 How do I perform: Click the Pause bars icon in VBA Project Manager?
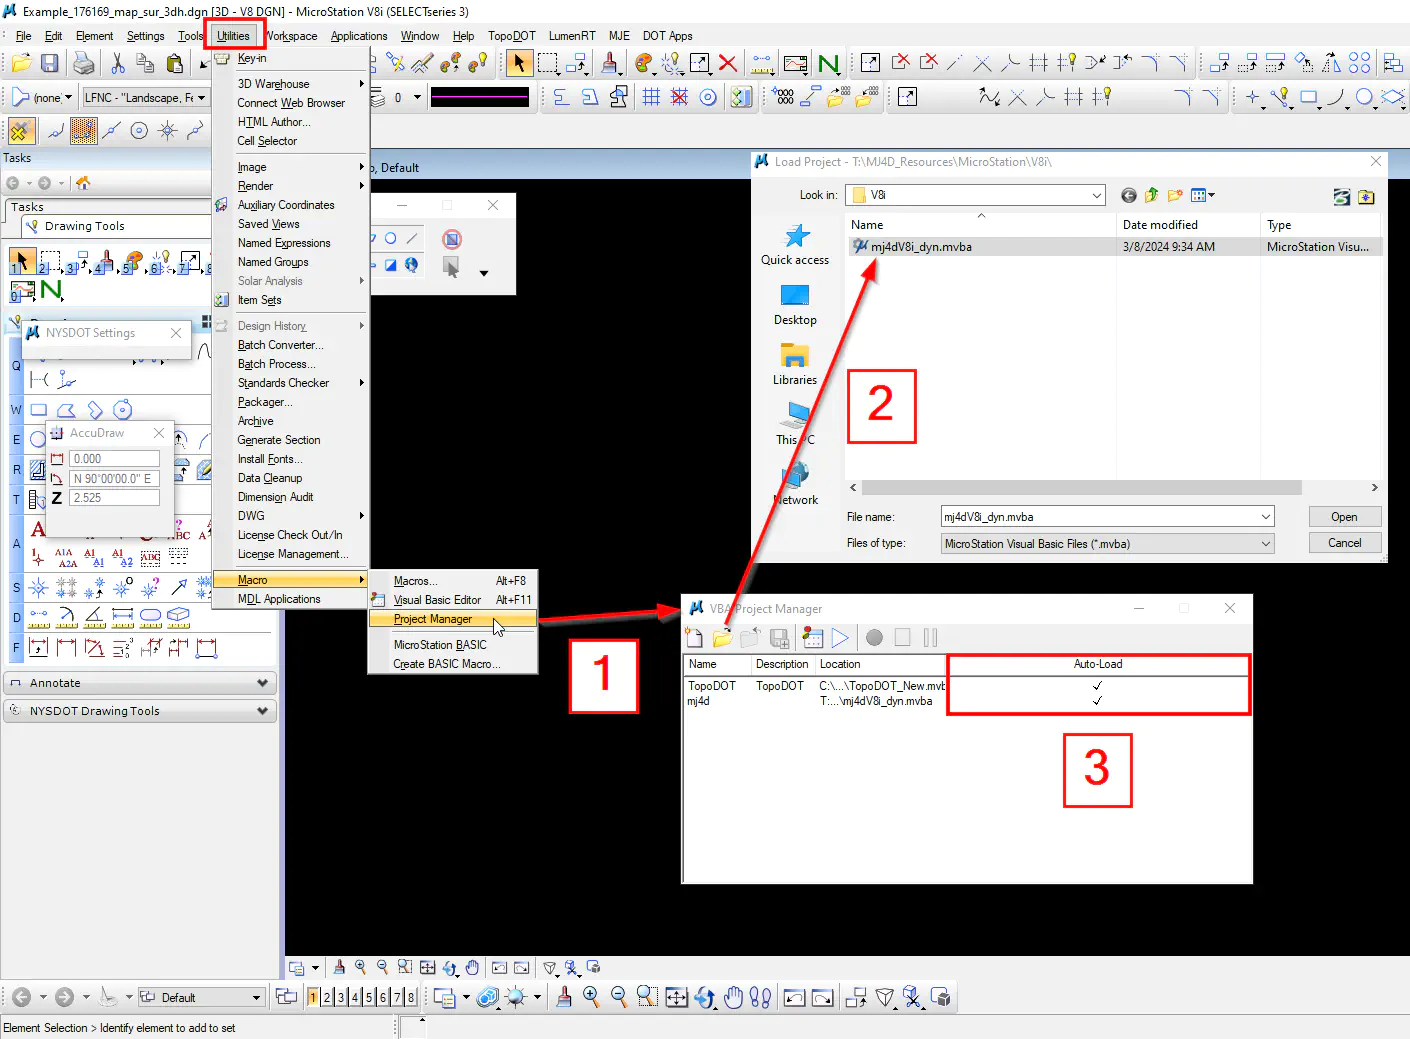point(930,638)
